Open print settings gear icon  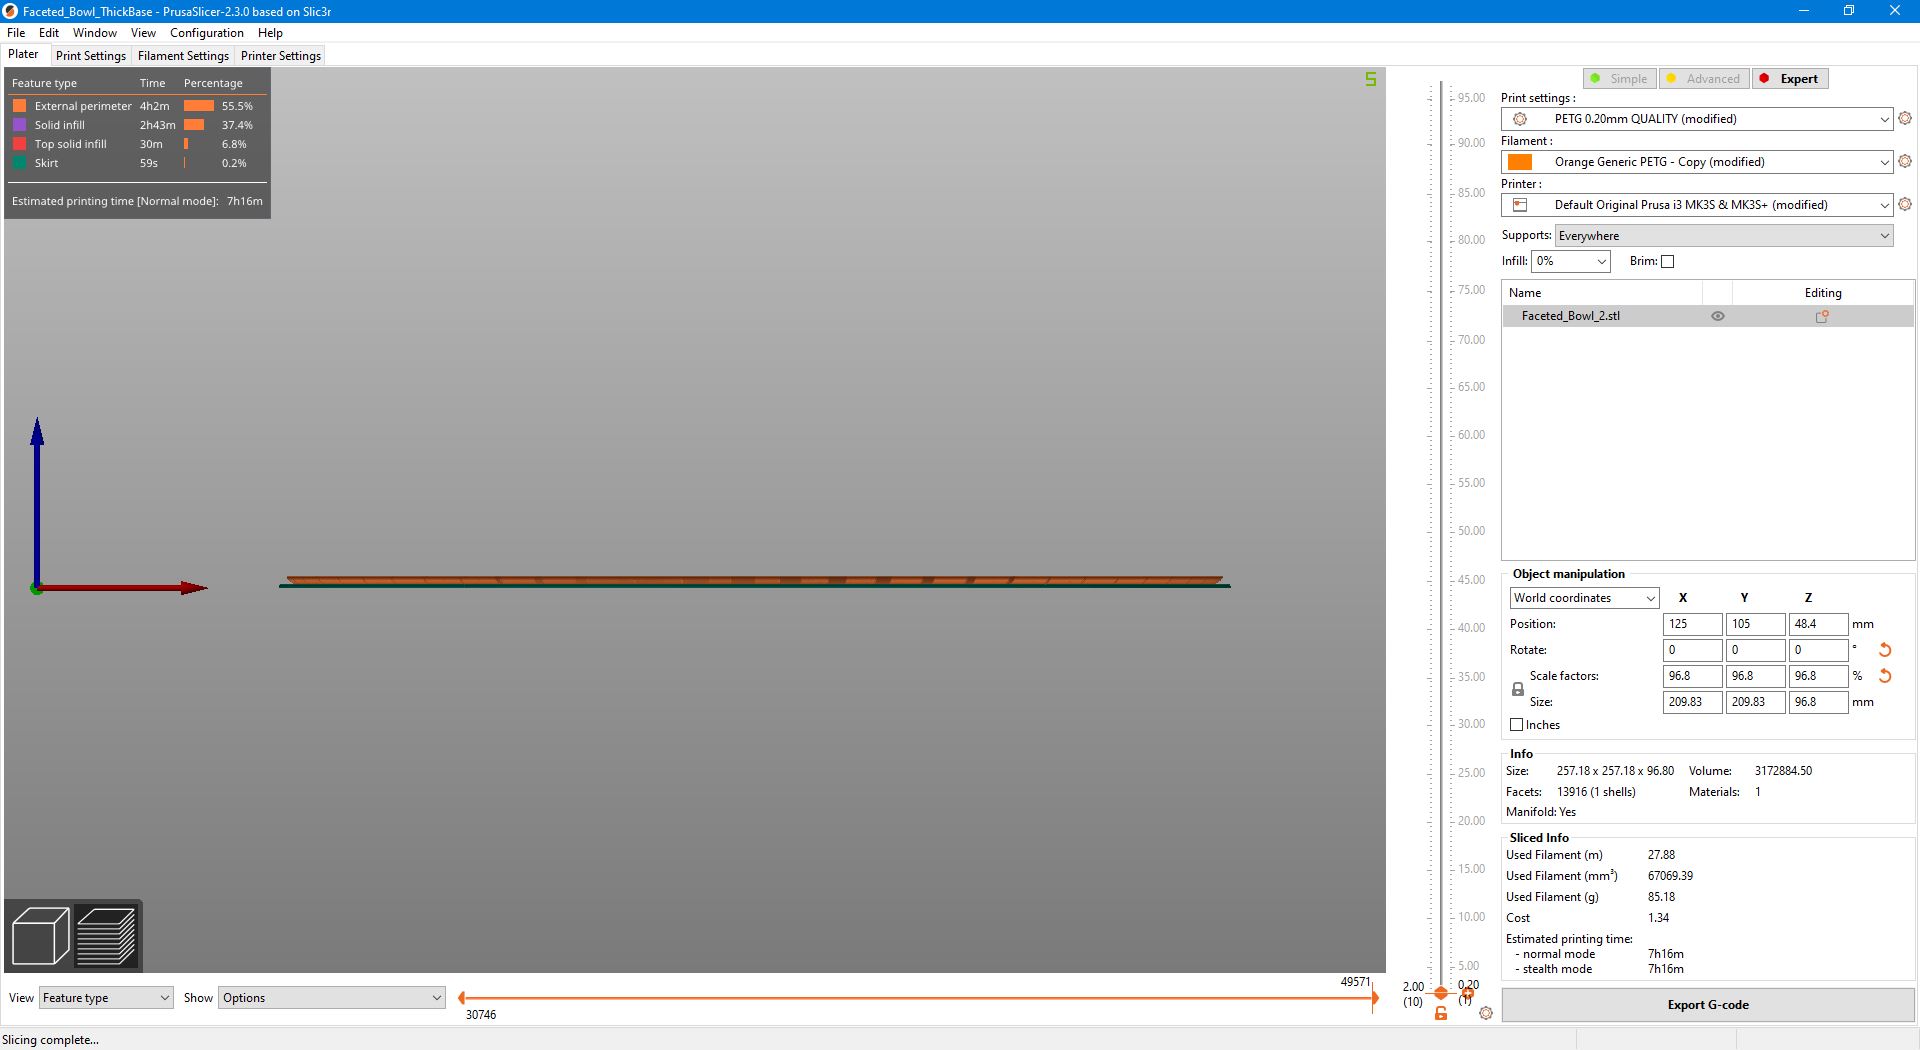(x=1905, y=118)
